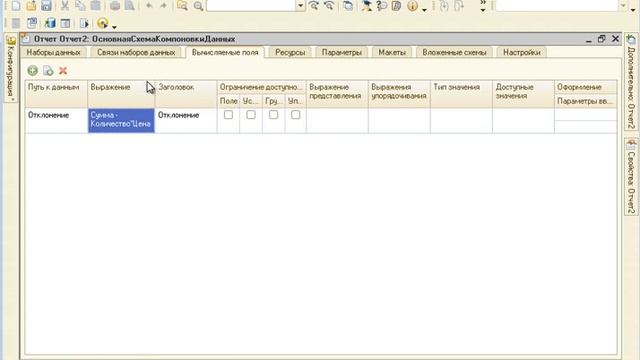Select the Вычисляемые поля tab
This screenshot has width=640, height=360.
pyautogui.click(x=225, y=52)
